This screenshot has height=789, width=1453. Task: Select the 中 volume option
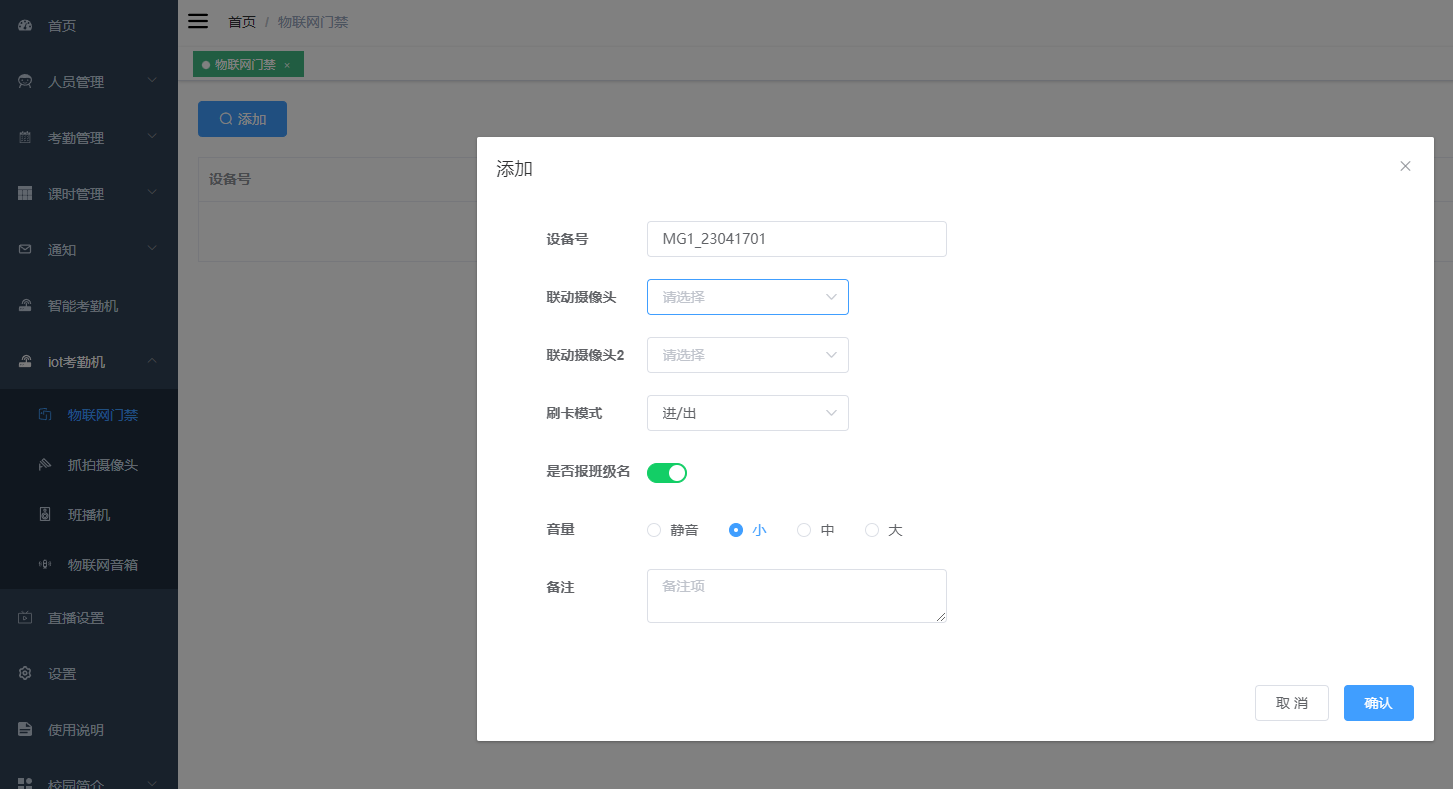pos(803,530)
